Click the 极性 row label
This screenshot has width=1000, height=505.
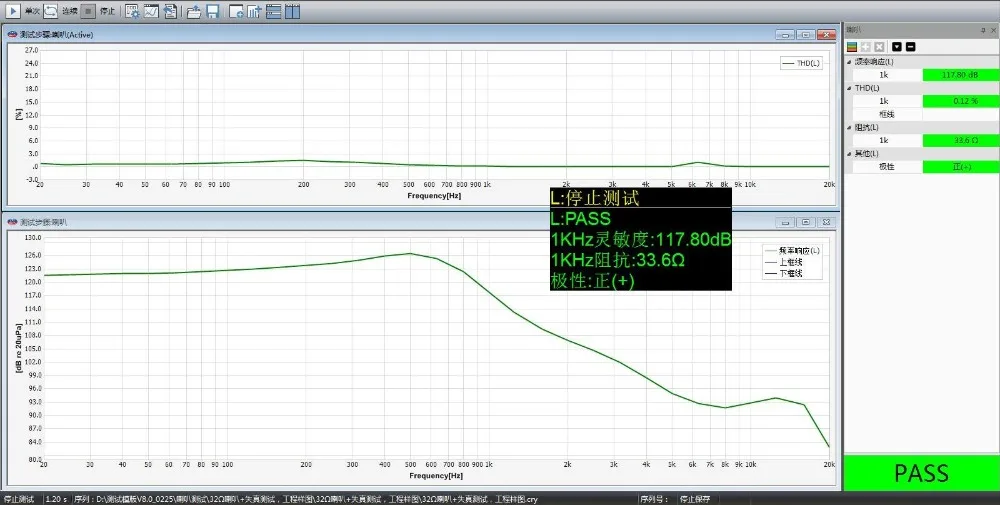point(886,166)
